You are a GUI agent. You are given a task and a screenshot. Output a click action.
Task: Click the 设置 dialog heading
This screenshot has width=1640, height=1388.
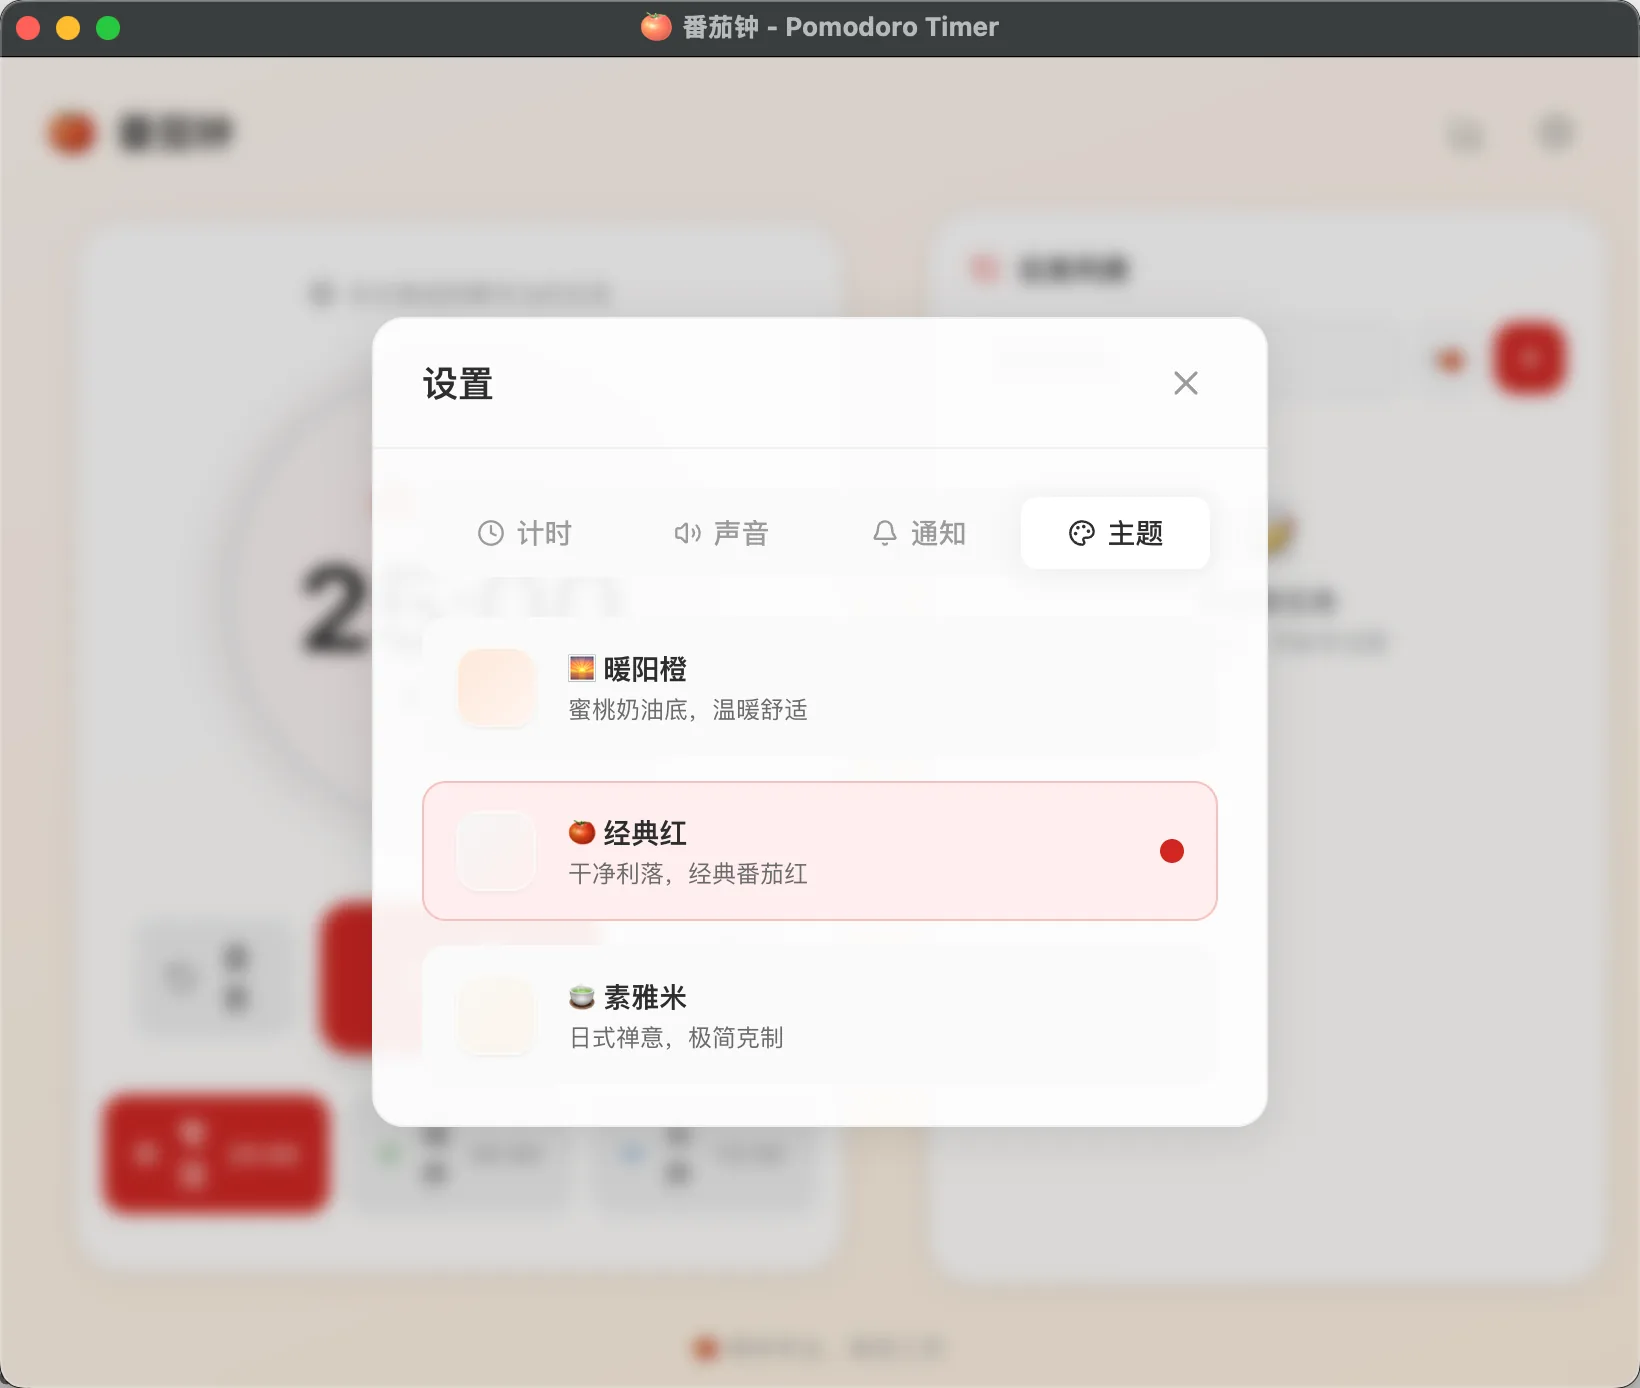point(458,384)
